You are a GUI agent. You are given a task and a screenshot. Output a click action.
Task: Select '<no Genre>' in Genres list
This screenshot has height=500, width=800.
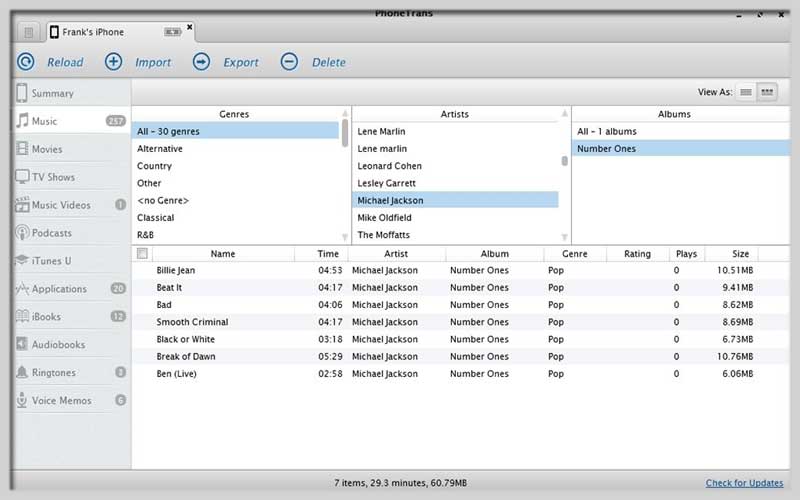point(235,201)
